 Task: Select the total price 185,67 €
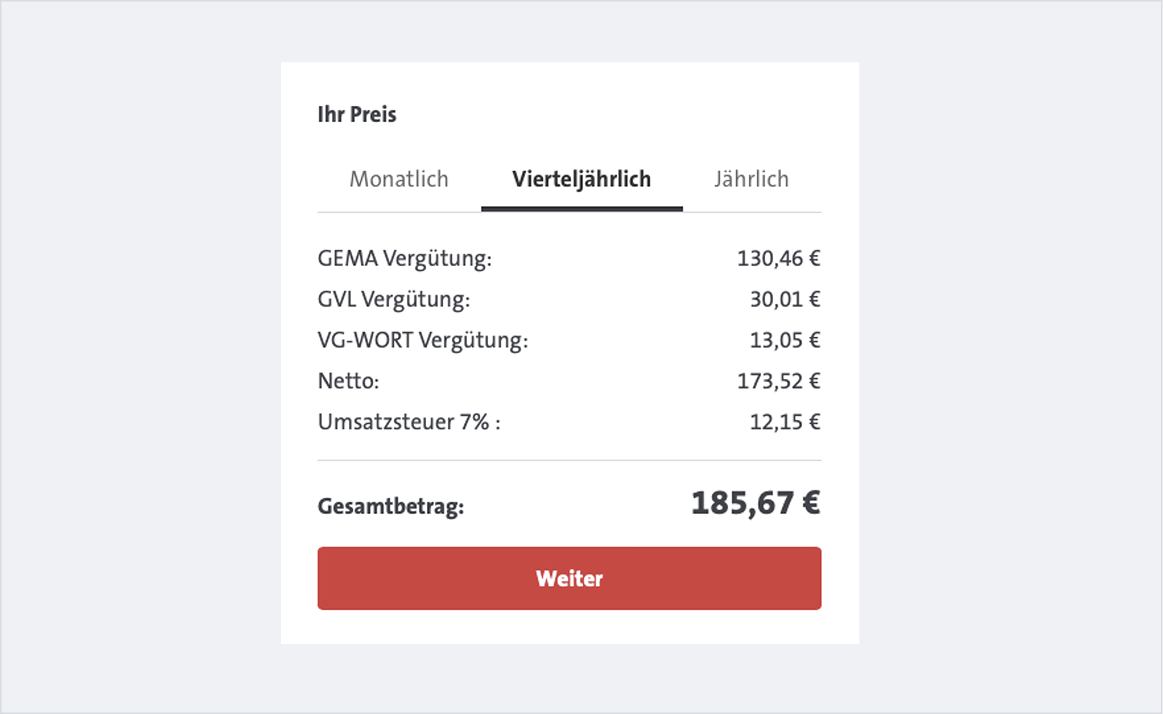(x=755, y=505)
